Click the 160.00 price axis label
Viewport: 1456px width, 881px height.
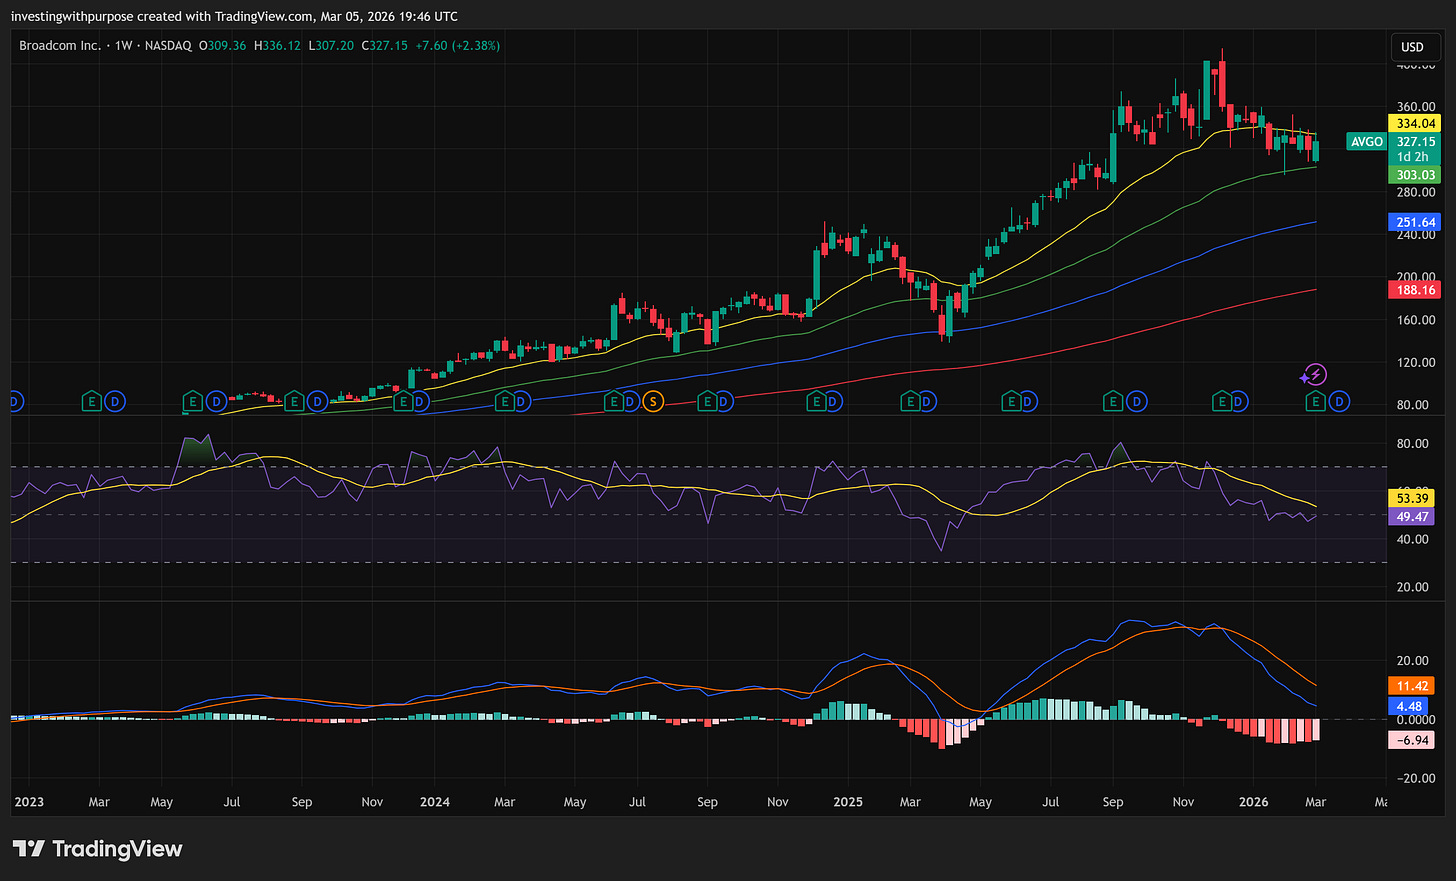[1416, 320]
